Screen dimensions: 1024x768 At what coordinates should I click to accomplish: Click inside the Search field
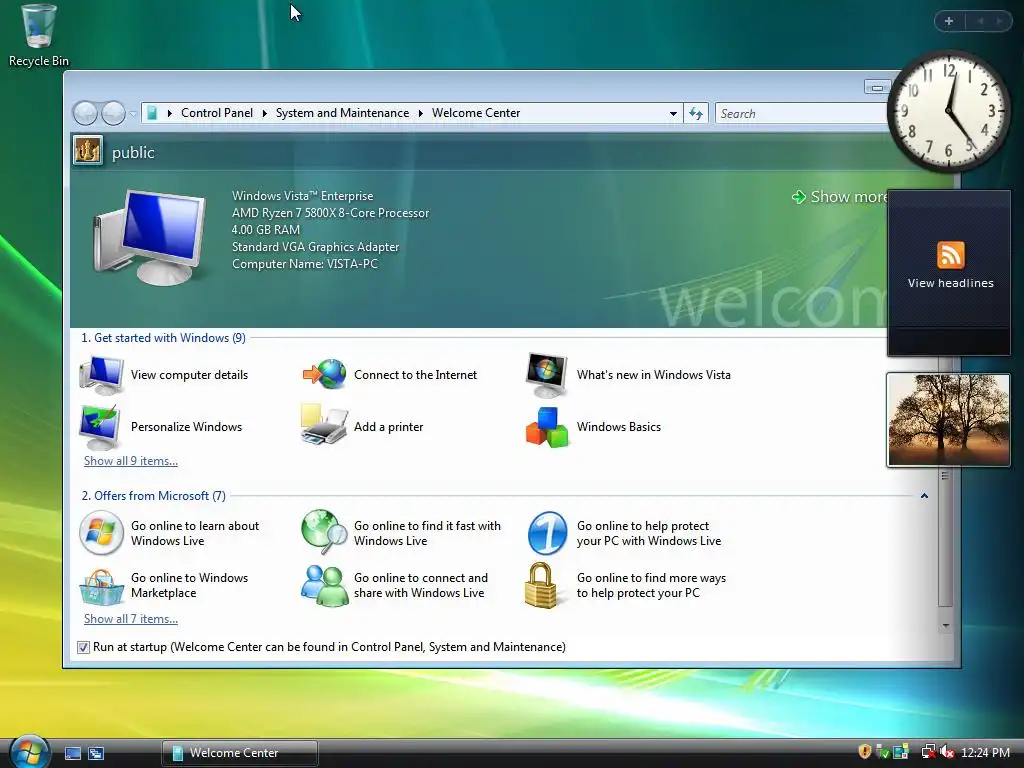802,114
